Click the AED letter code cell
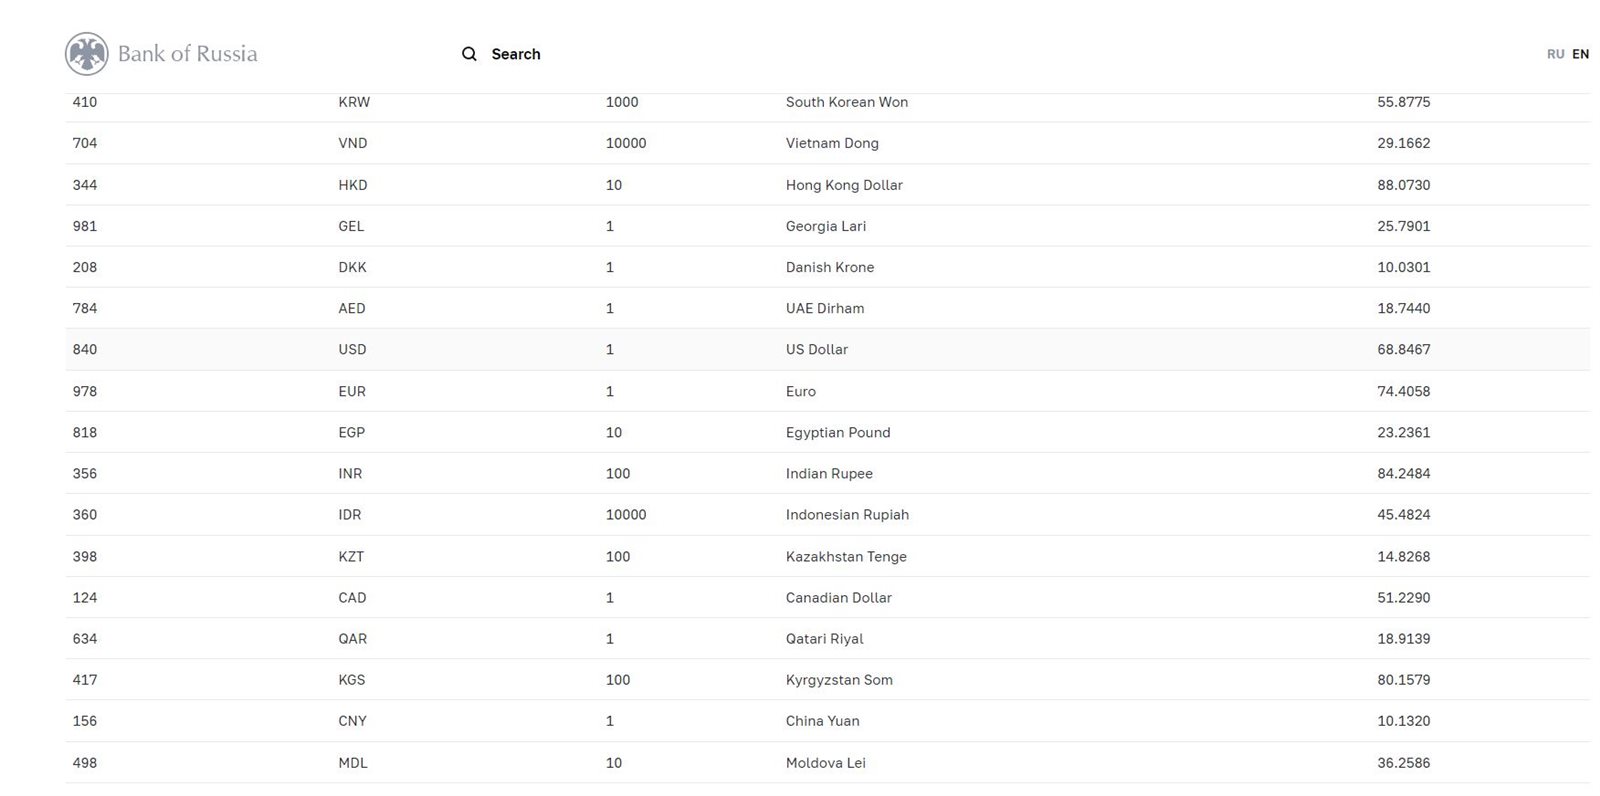This screenshot has height=796, width=1600. pos(351,309)
